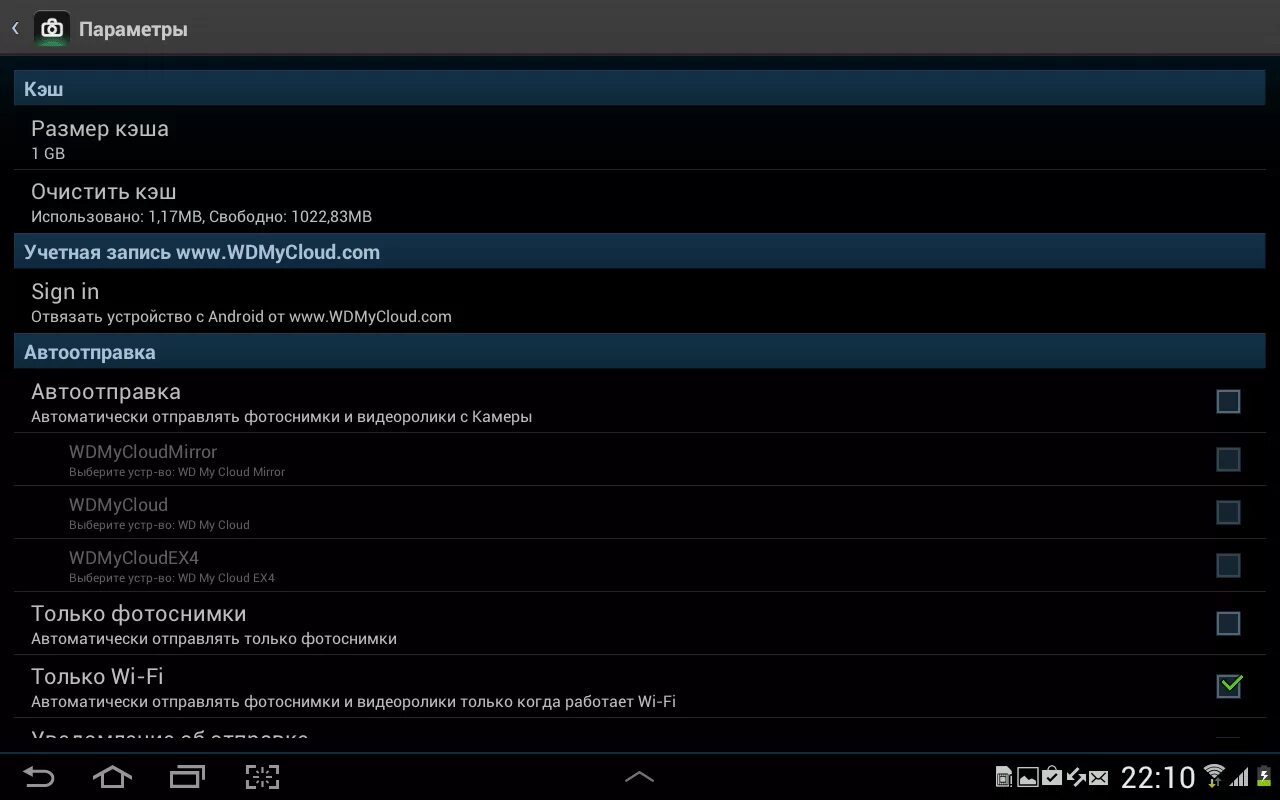Tap the back chevron in header
The image size is (1280, 800).
15,29
